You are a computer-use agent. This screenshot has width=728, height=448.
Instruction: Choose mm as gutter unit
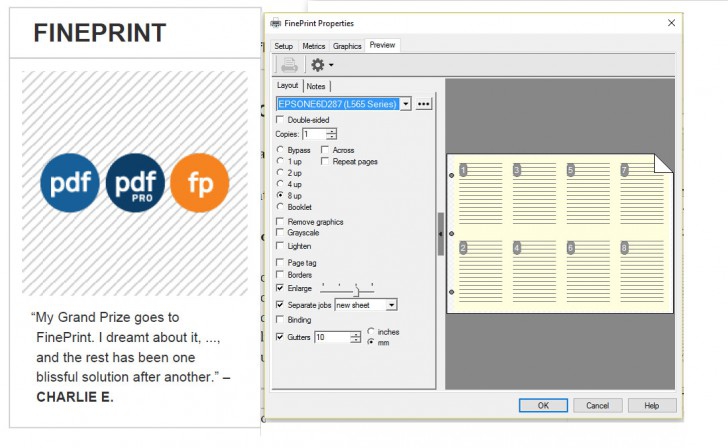pos(370,342)
